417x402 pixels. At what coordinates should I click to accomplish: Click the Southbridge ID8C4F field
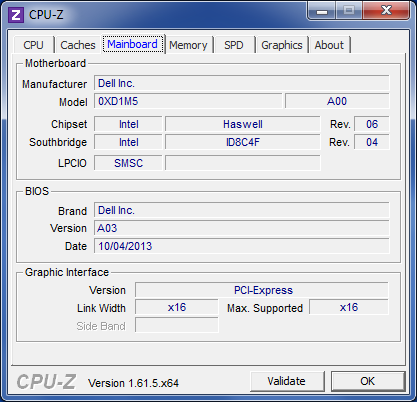(x=243, y=142)
